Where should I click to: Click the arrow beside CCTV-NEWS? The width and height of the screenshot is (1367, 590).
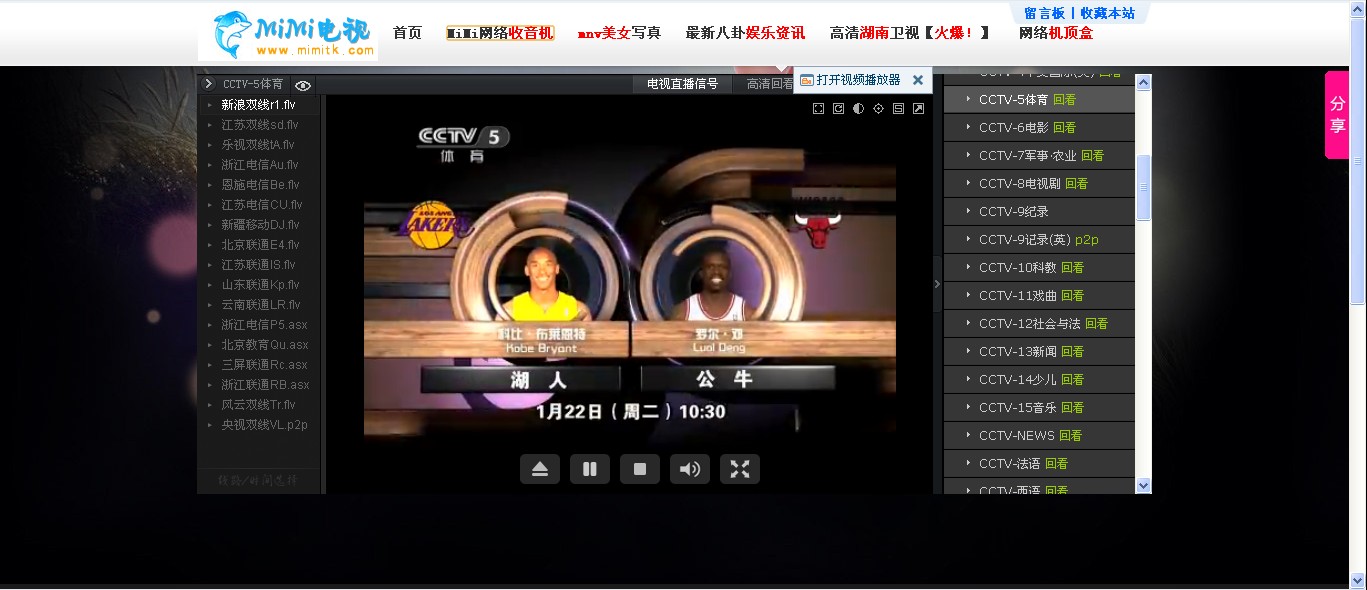pos(968,435)
